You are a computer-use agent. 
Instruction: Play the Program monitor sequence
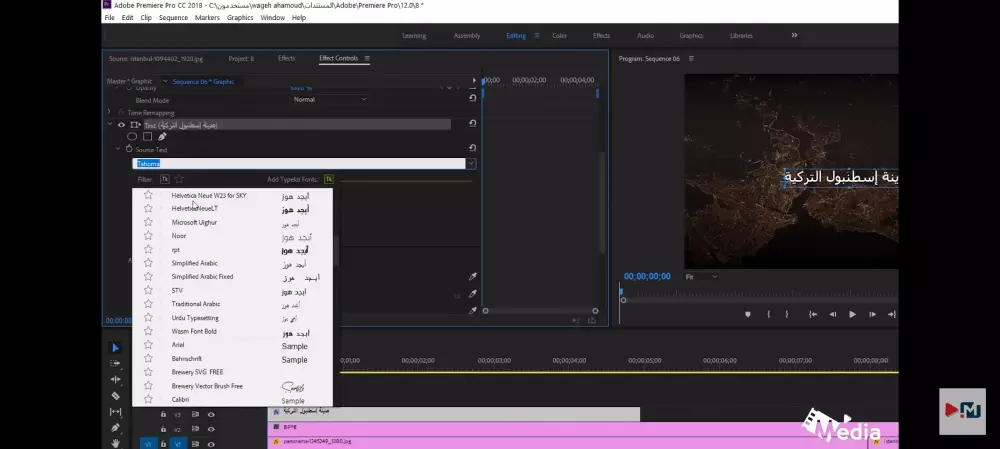[852, 314]
